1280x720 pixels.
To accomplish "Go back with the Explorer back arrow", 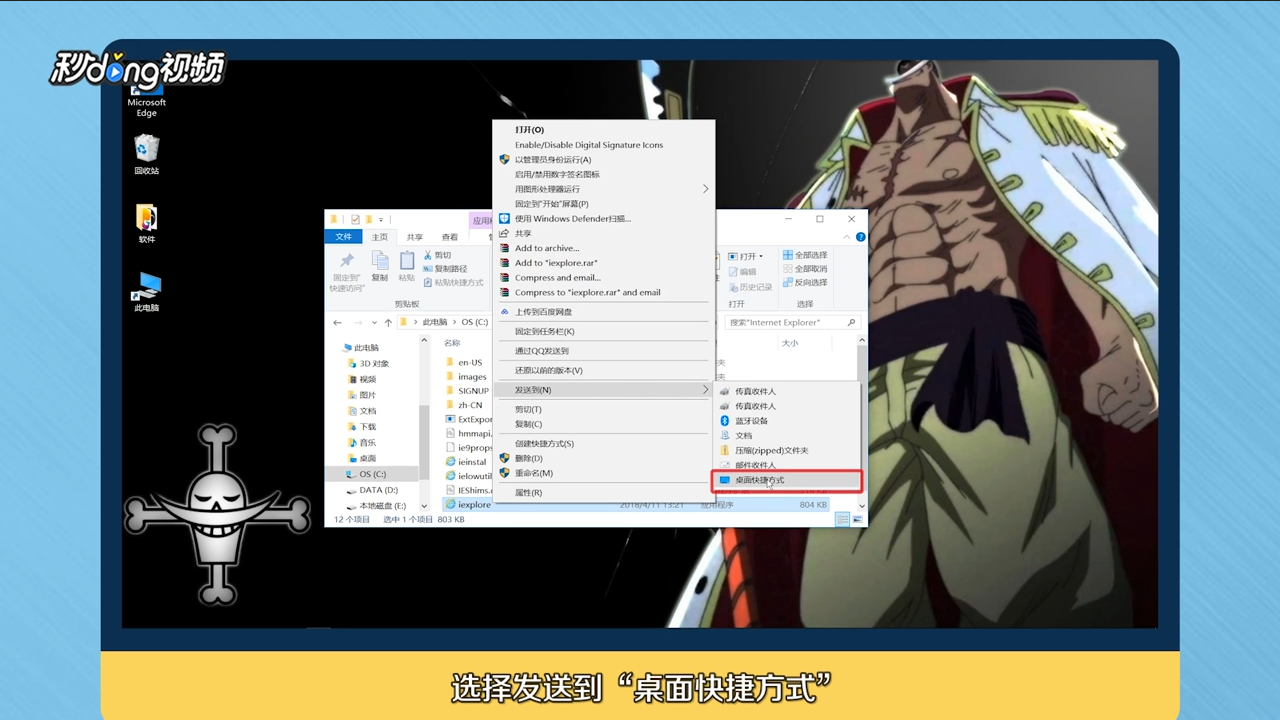I will 337,322.
